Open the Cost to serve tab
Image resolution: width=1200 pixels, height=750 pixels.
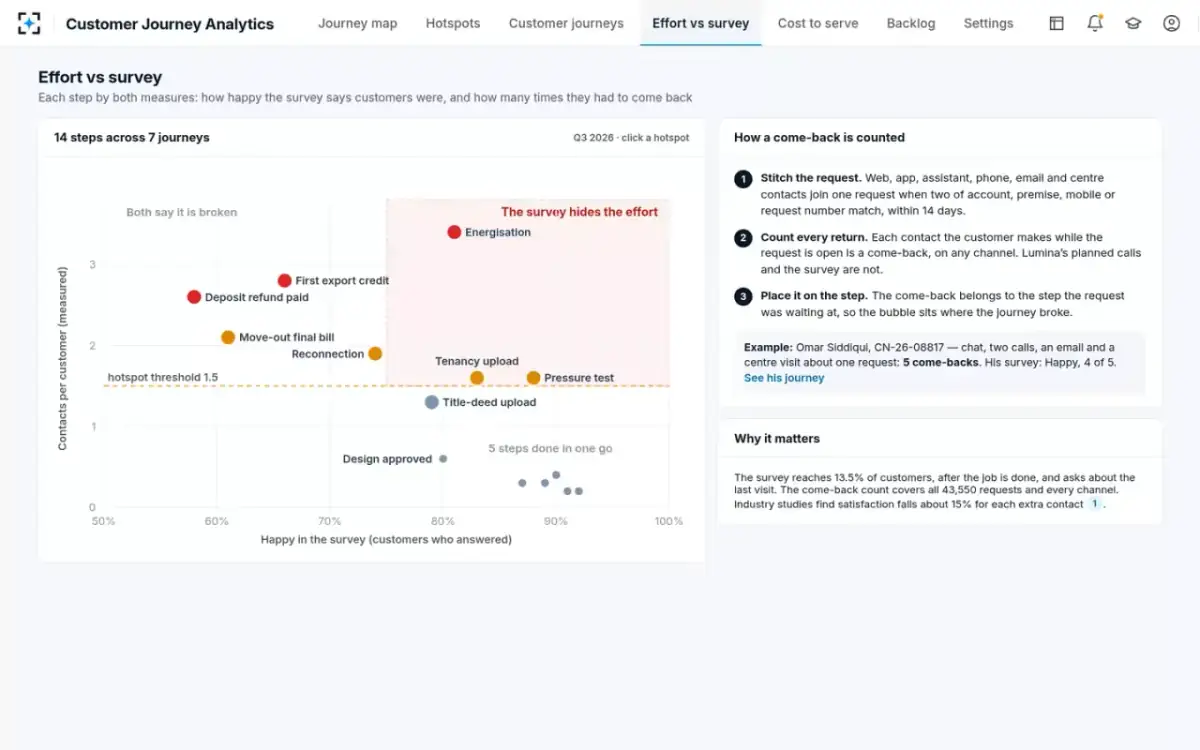pyautogui.click(x=818, y=23)
